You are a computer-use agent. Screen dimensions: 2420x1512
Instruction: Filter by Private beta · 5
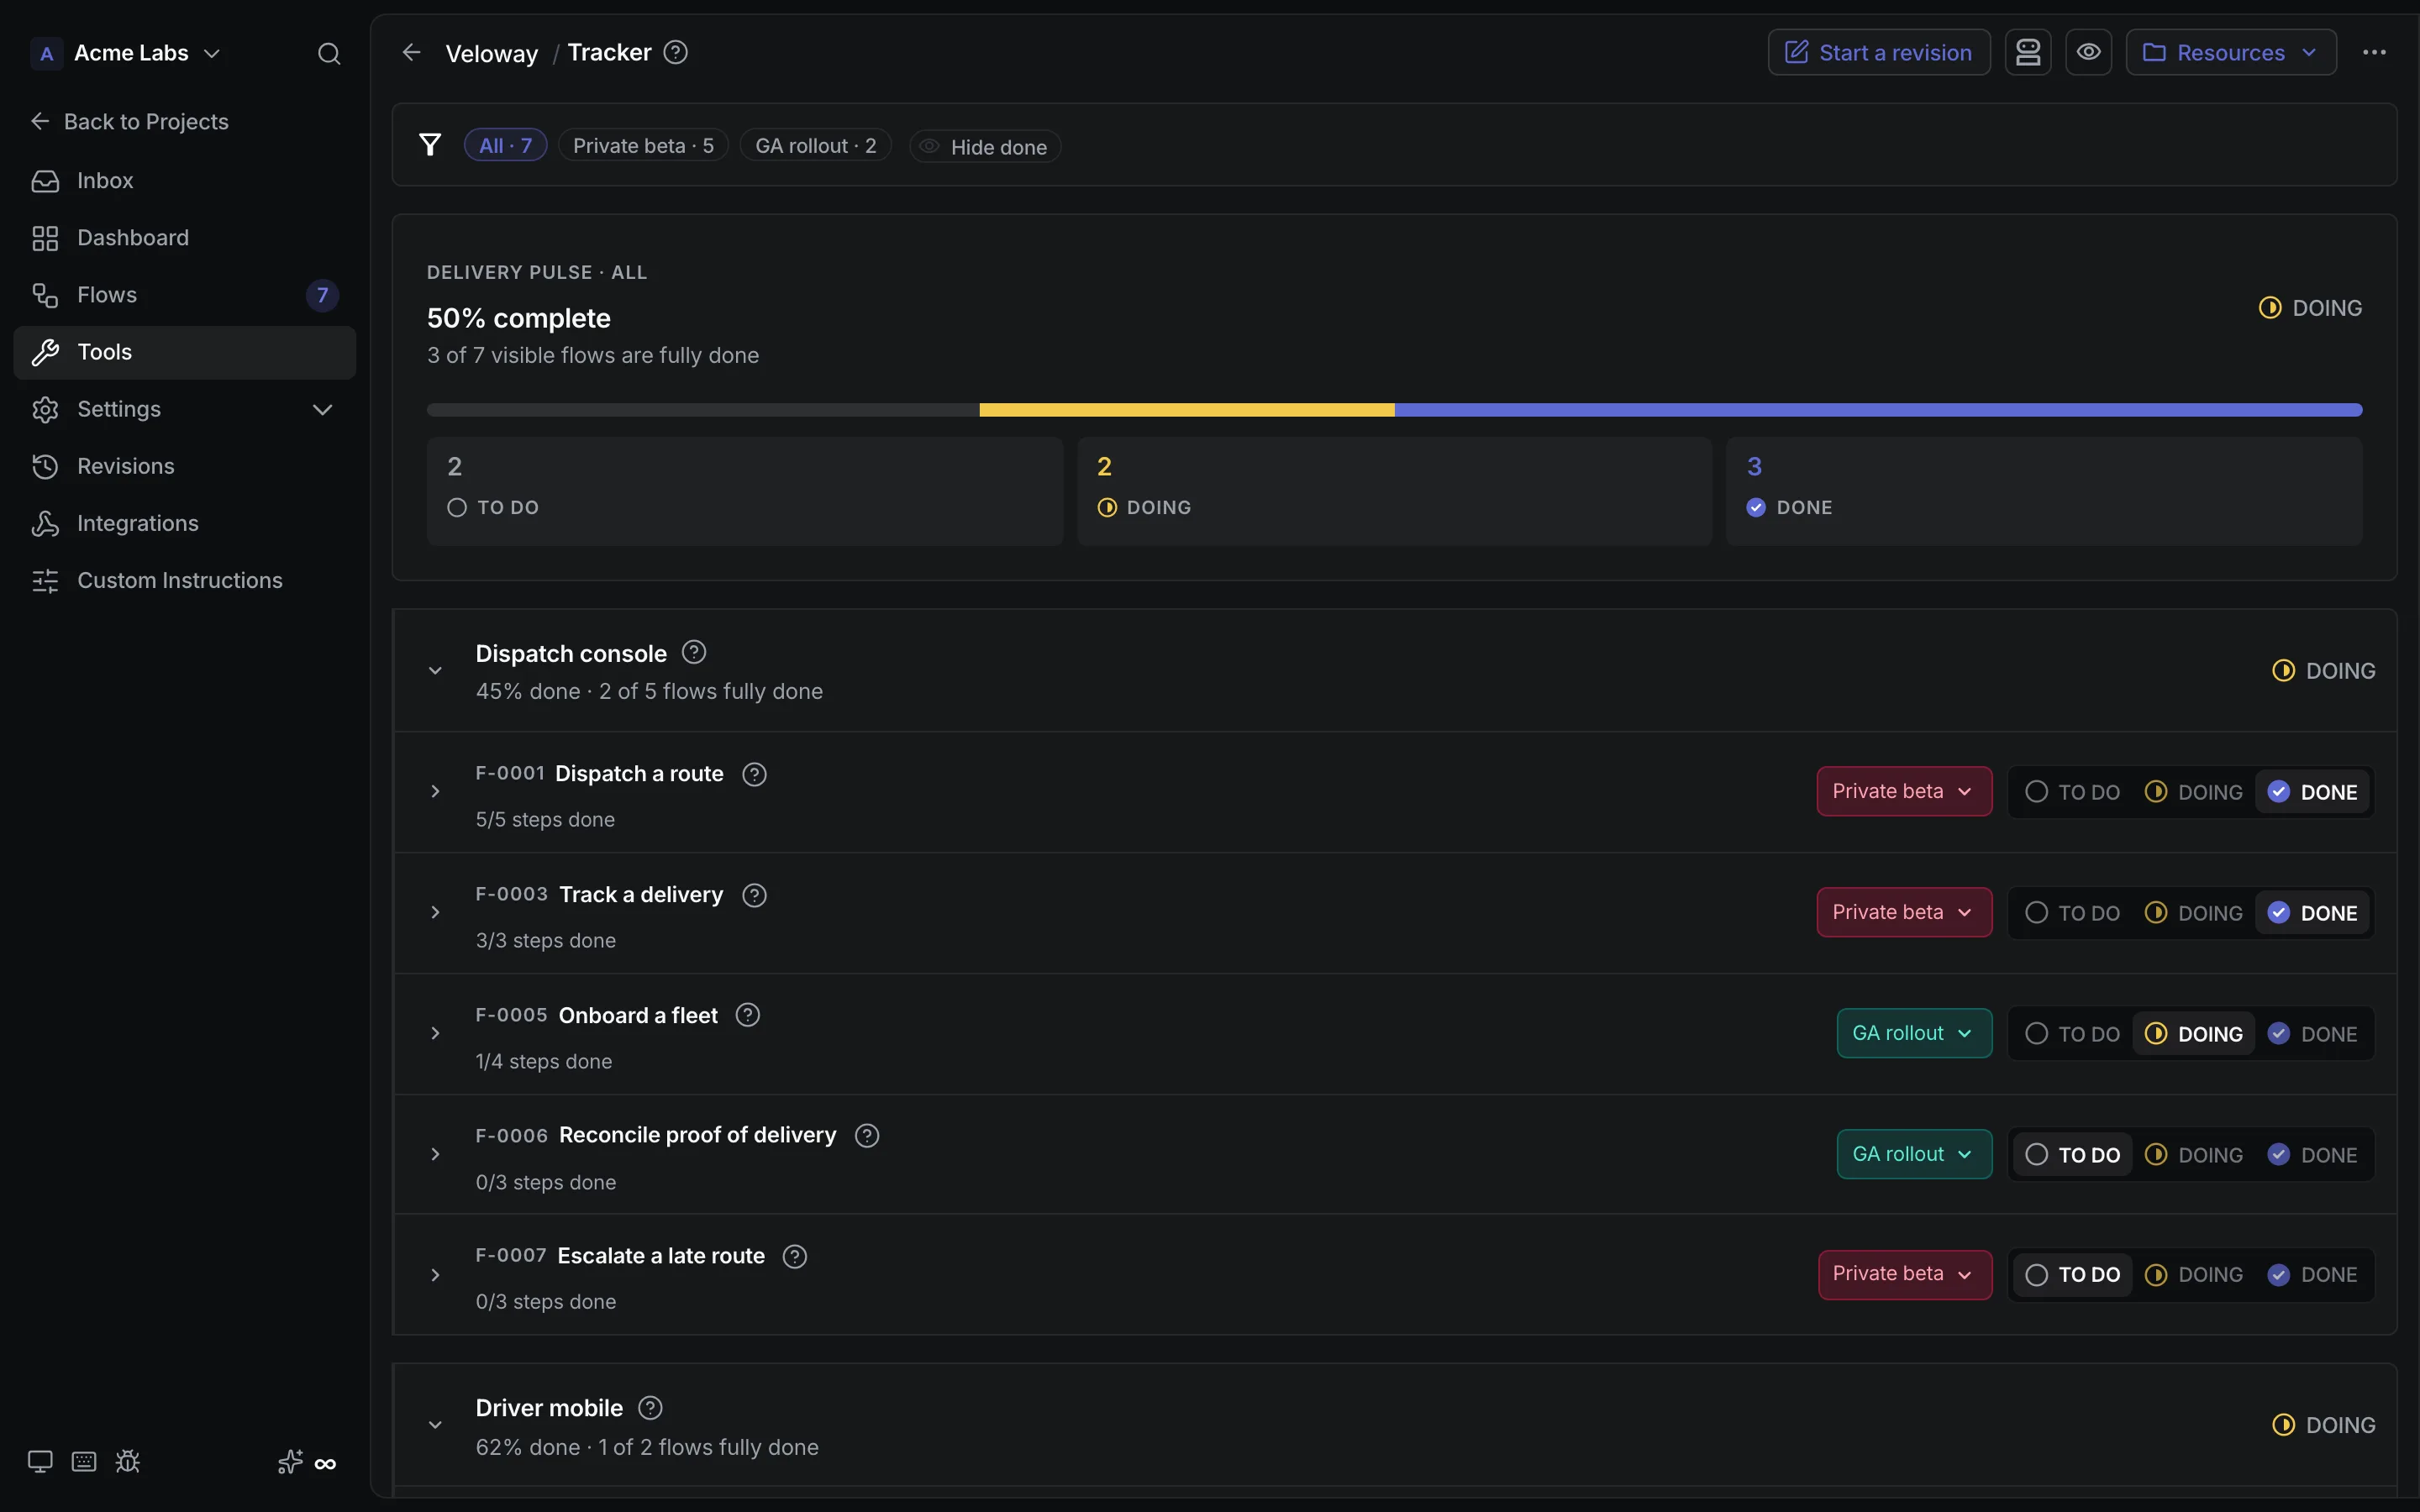pos(643,145)
